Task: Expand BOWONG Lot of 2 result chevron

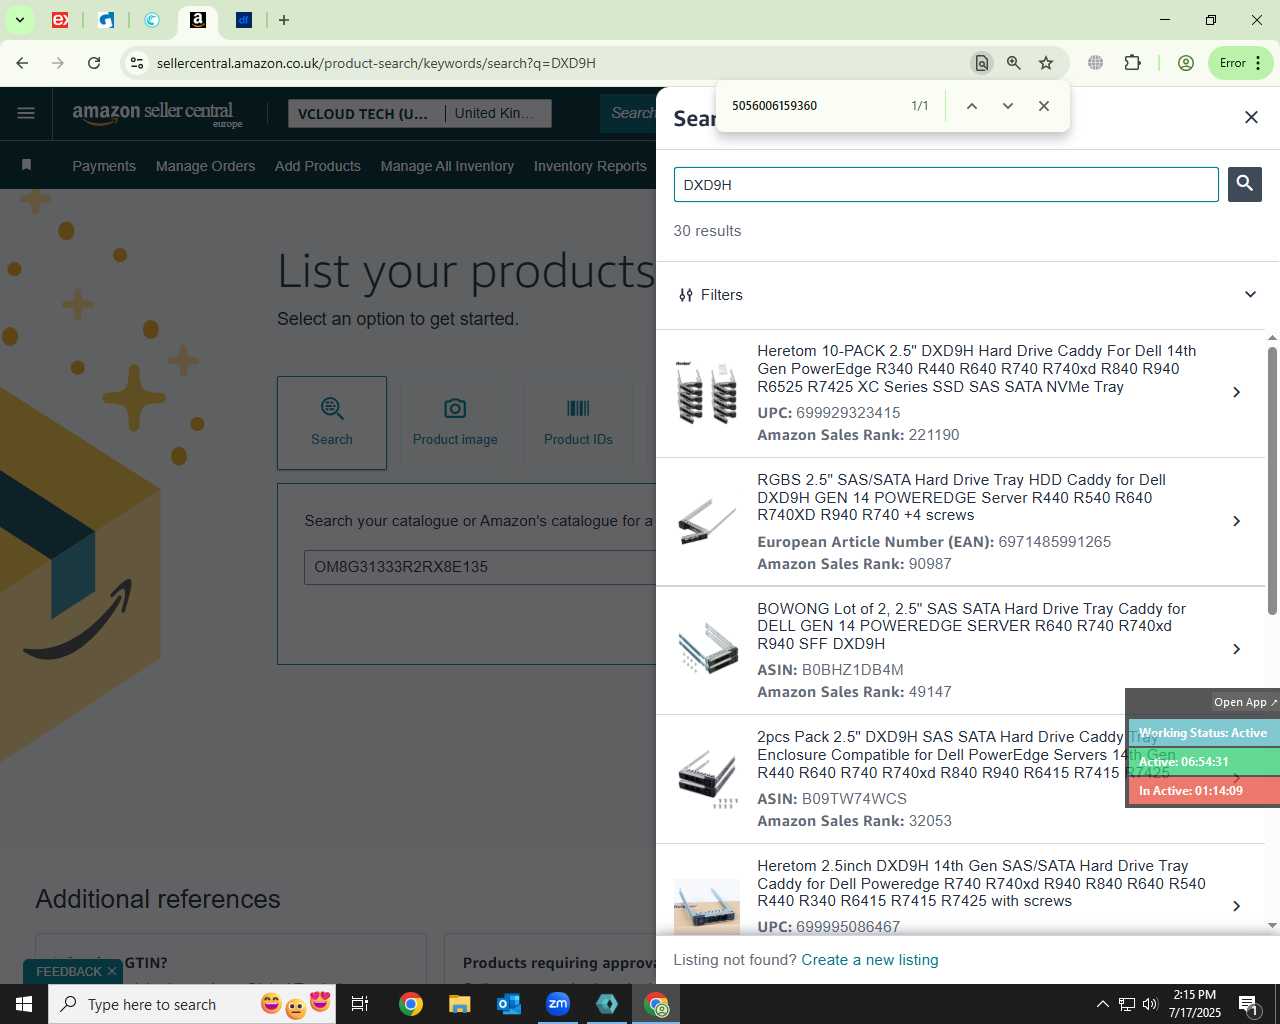Action: (x=1237, y=649)
